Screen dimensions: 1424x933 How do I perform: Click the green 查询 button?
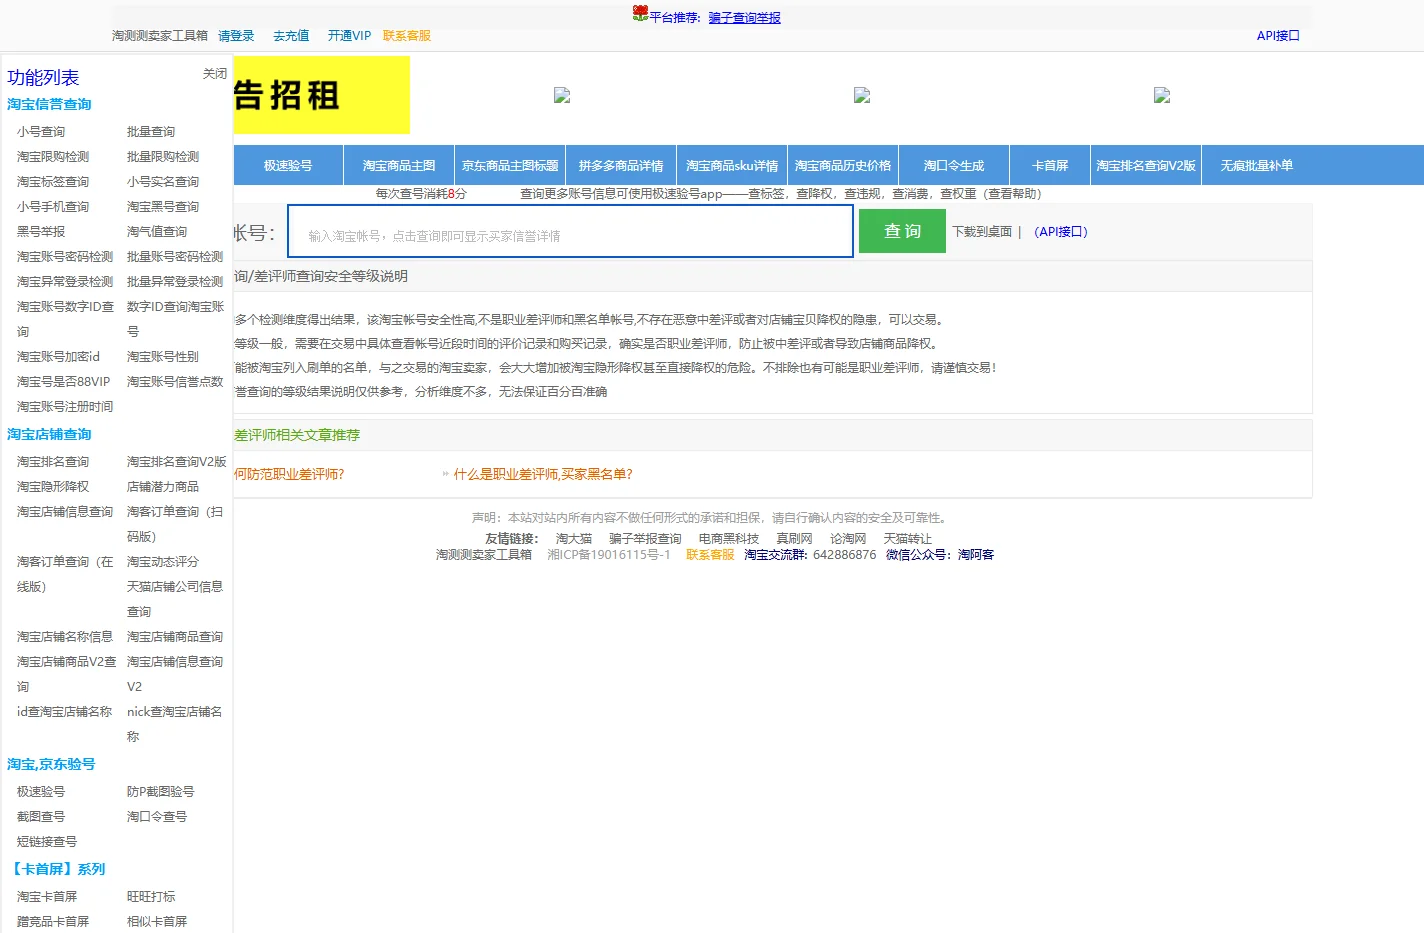[902, 231]
